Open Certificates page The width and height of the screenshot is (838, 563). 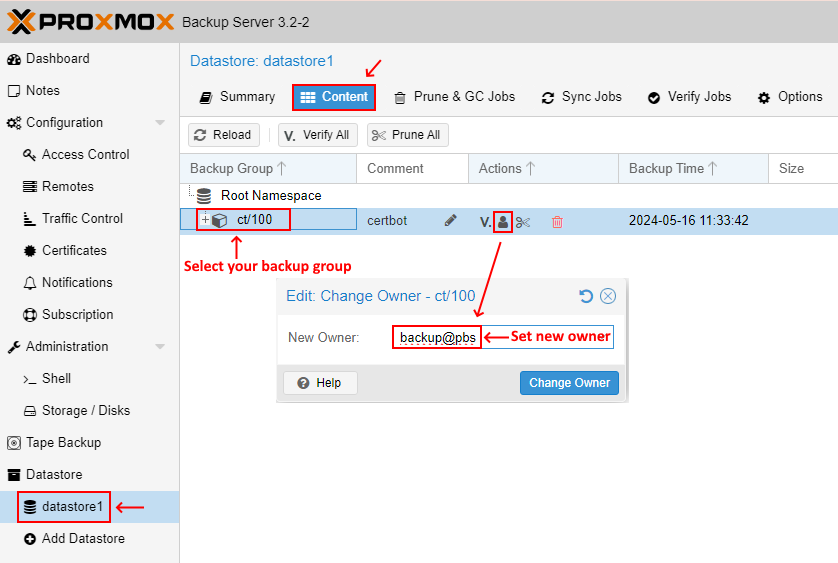pyautogui.click(x=65, y=251)
